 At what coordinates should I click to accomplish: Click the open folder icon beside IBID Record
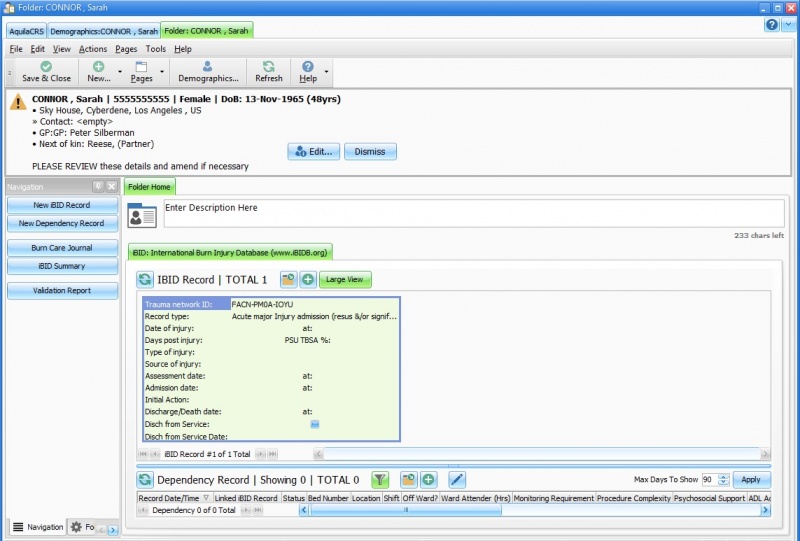pos(288,280)
